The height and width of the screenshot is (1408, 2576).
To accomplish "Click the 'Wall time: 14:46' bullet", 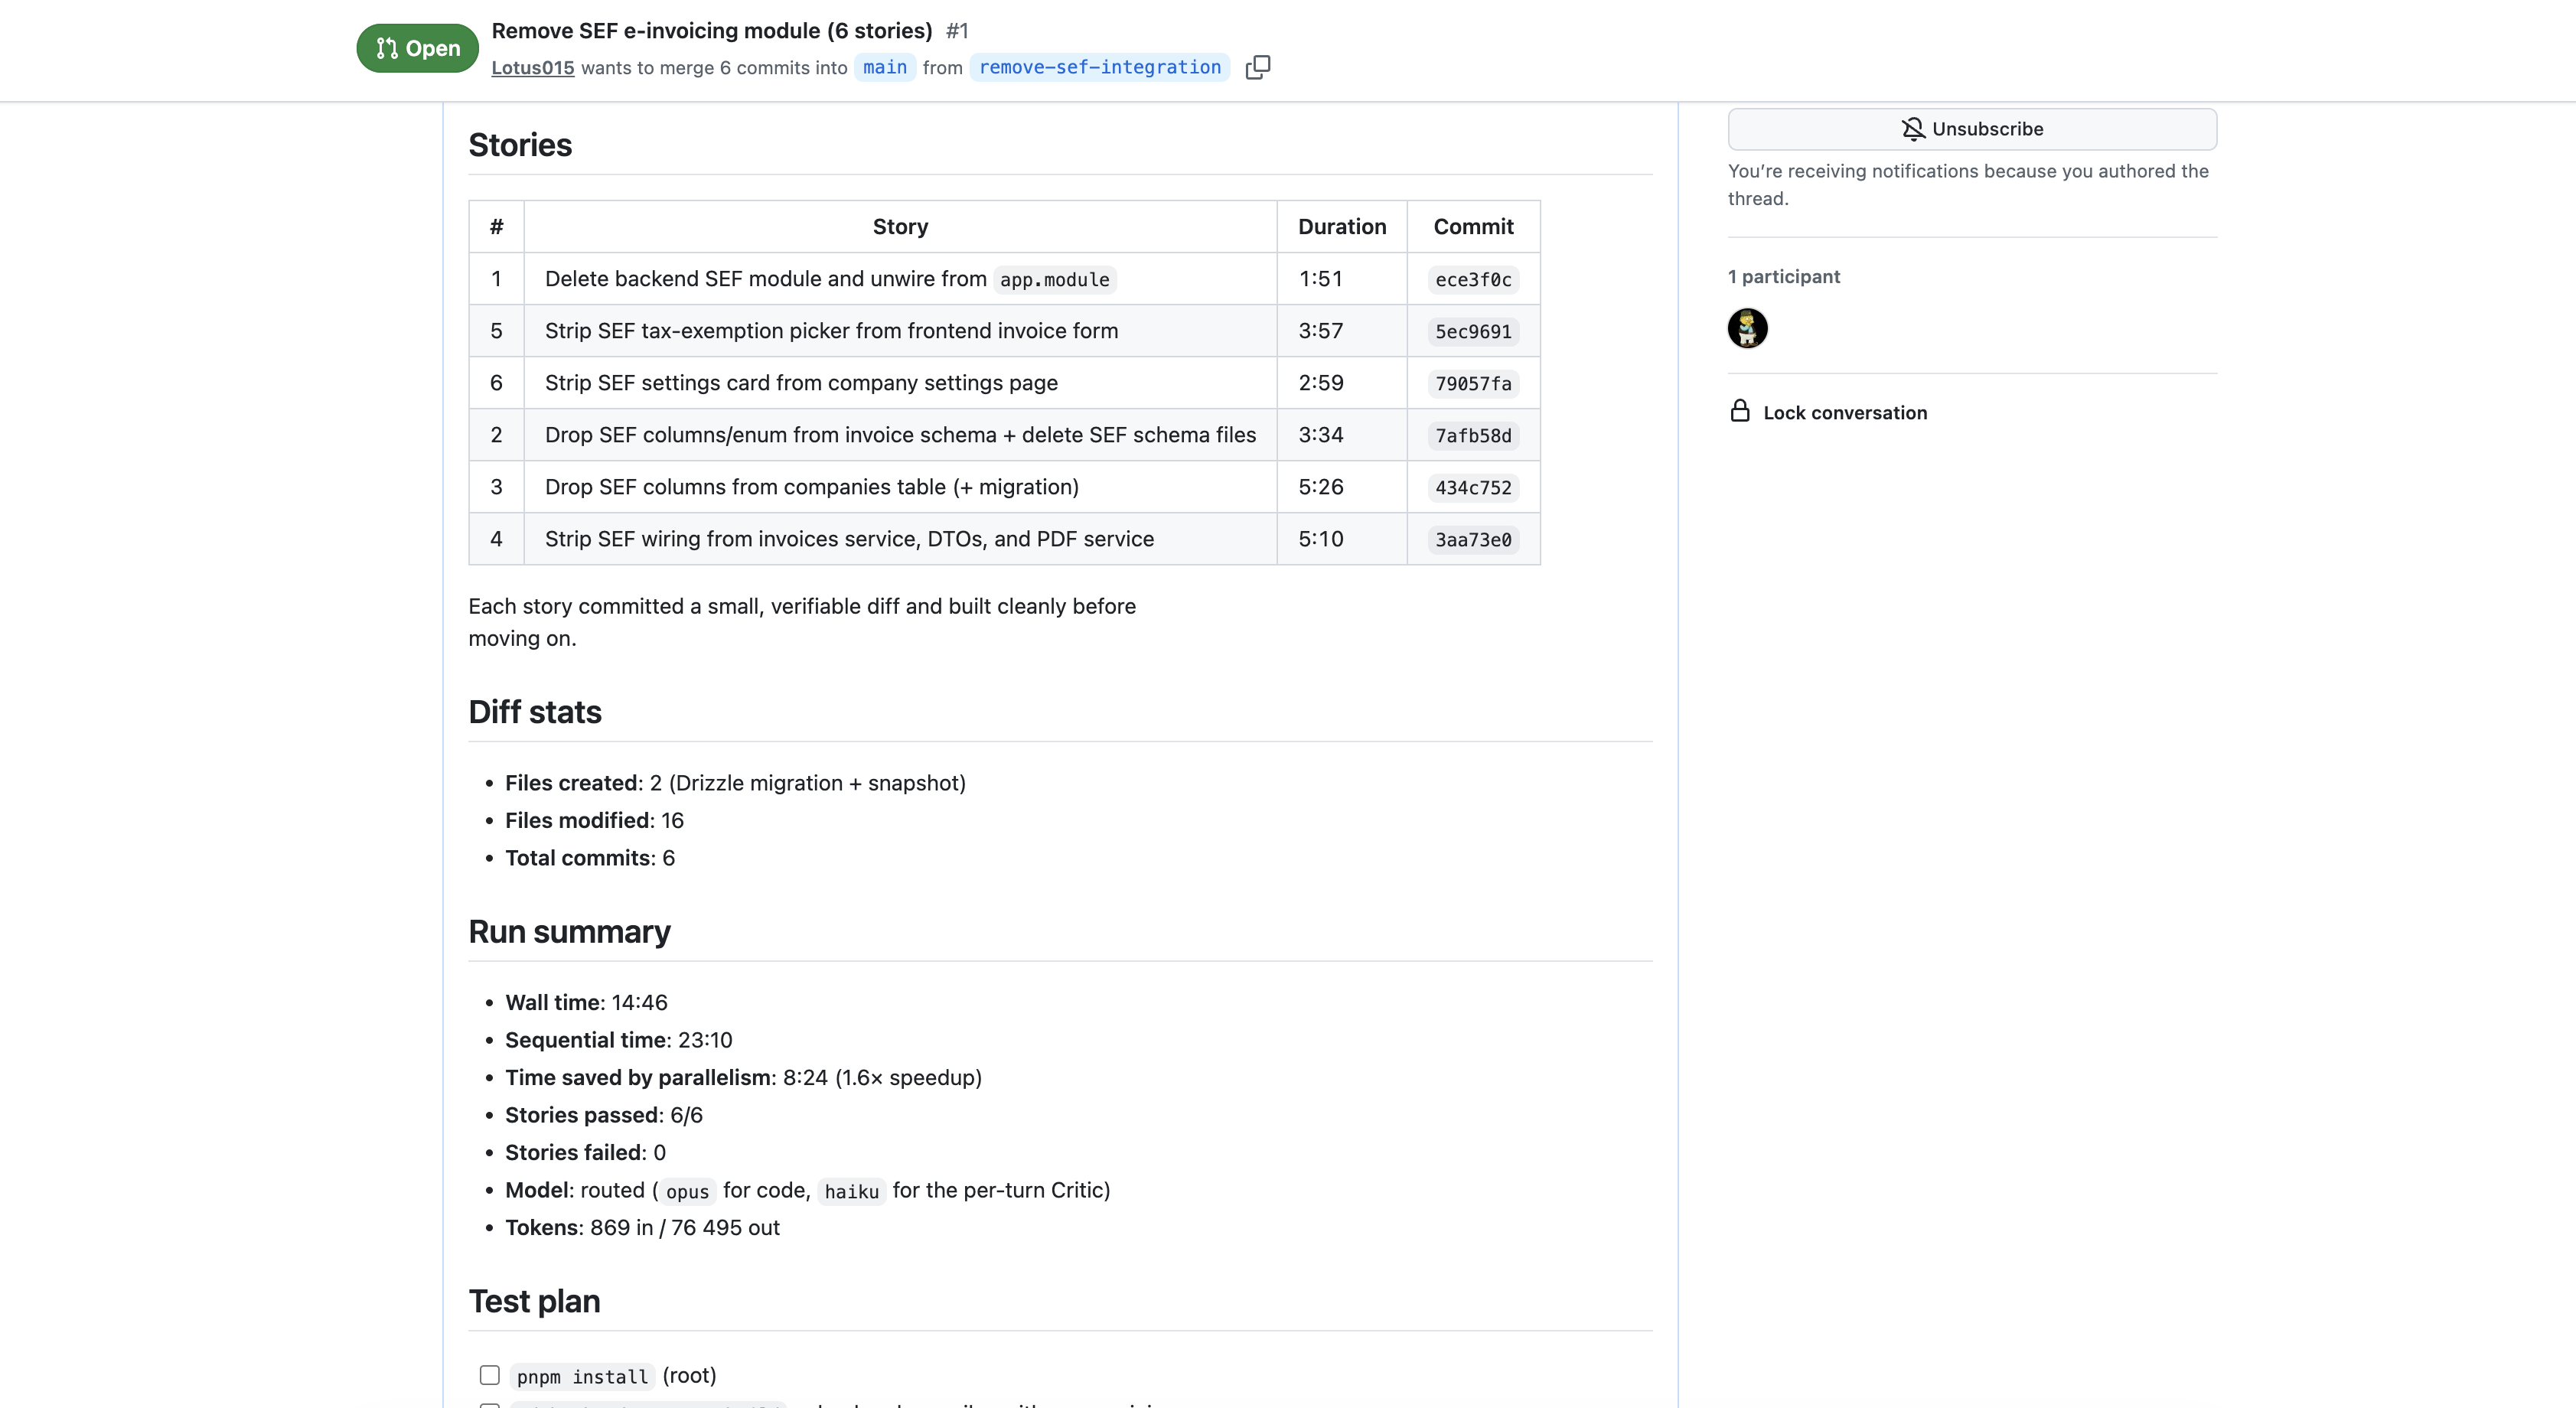I will point(586,1003).
